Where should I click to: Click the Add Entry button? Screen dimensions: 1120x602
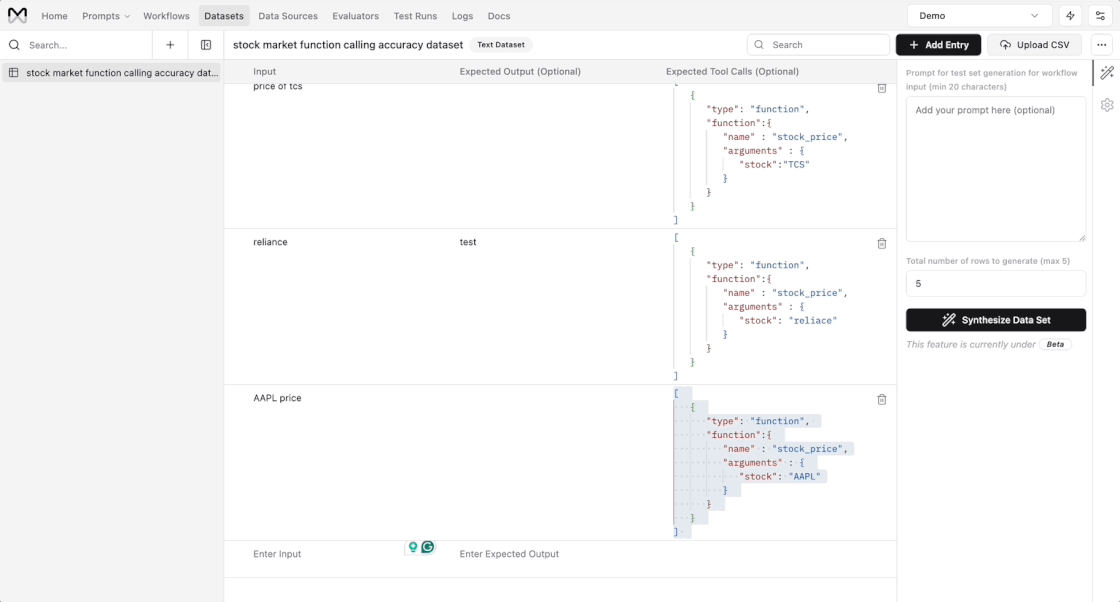tap(939, 45)
